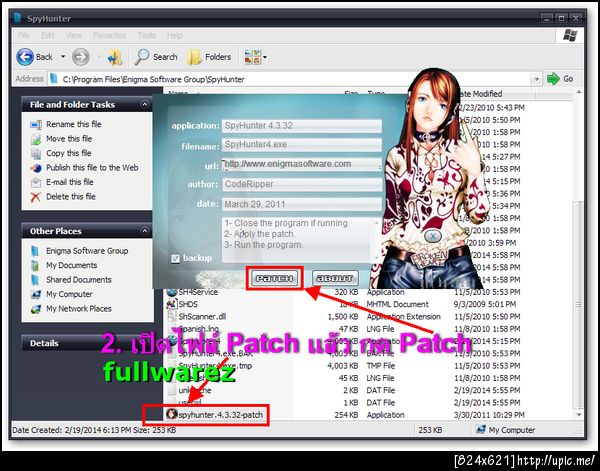The image size is (600, 471).
Task: Collapse the File and Folder Tasks panel
Action: point(144,104)
